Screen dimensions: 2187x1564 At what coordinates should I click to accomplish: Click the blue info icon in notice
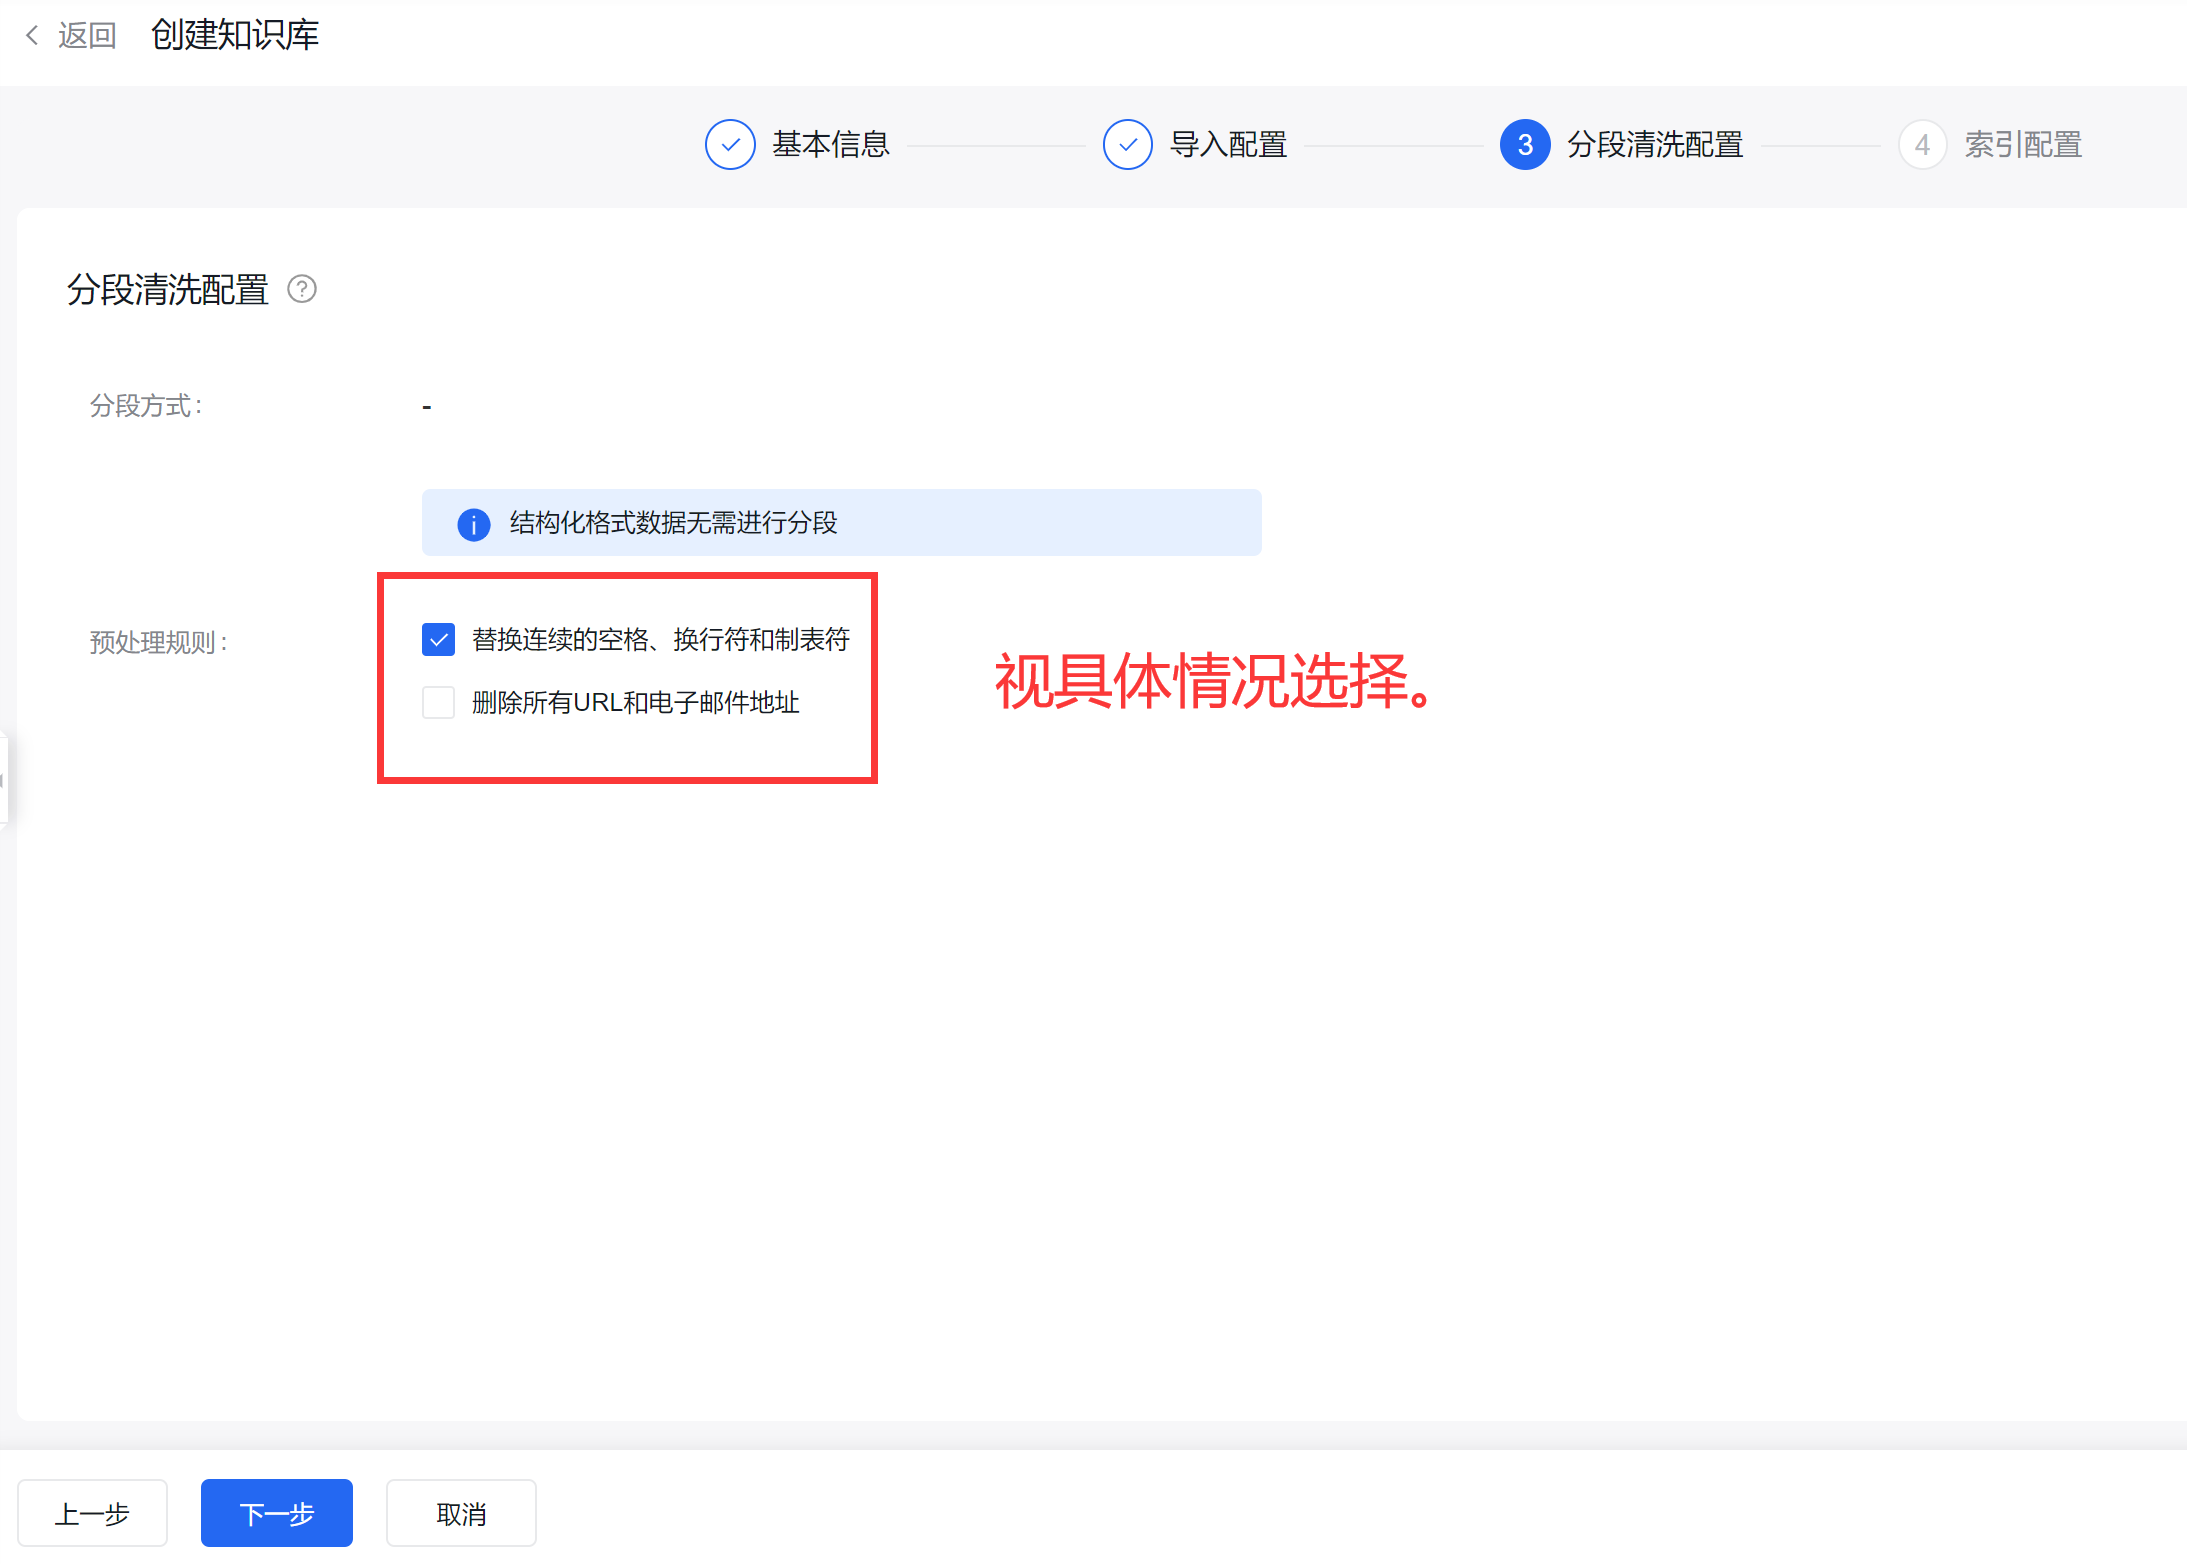tap(473, 524)
